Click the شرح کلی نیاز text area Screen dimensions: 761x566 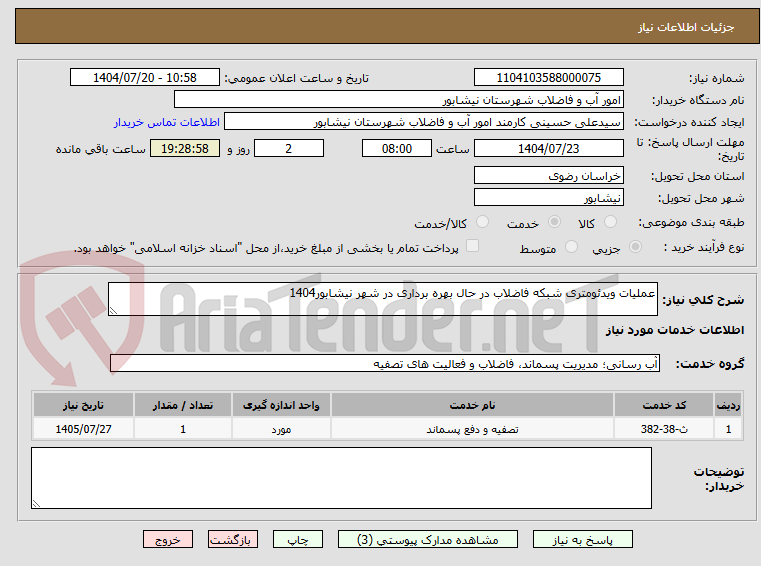tap(382, 299)
